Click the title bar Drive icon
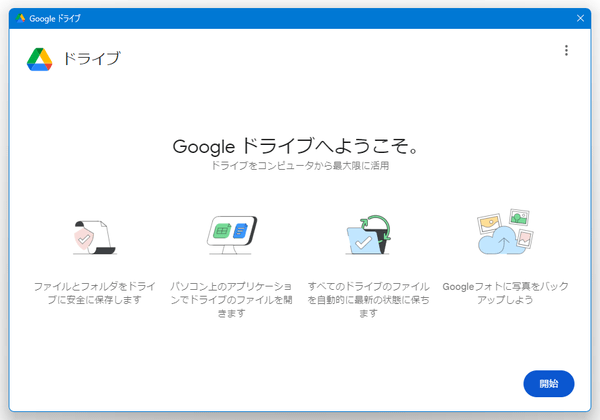600x420 pixels. pos(21,18)
